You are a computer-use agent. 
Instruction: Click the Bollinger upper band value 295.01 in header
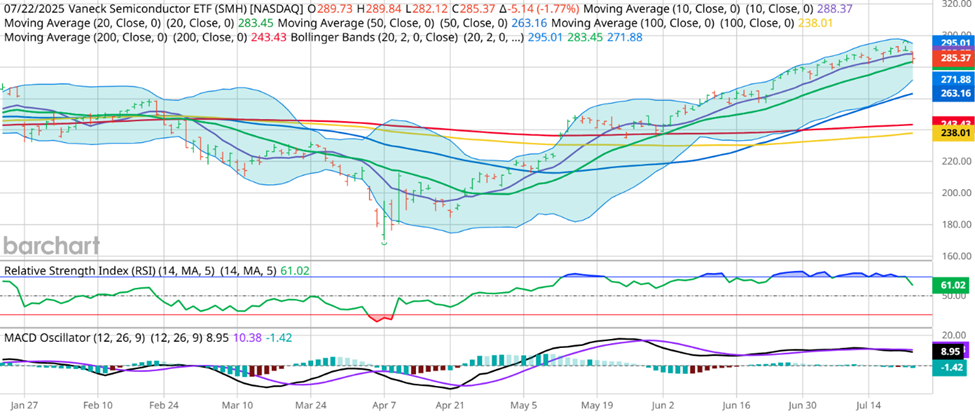547,37
